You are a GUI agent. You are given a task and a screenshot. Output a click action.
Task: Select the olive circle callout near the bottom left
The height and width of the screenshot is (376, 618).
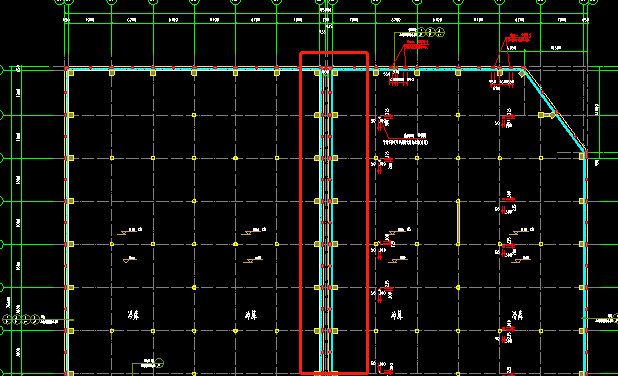[x=159, y=363]
